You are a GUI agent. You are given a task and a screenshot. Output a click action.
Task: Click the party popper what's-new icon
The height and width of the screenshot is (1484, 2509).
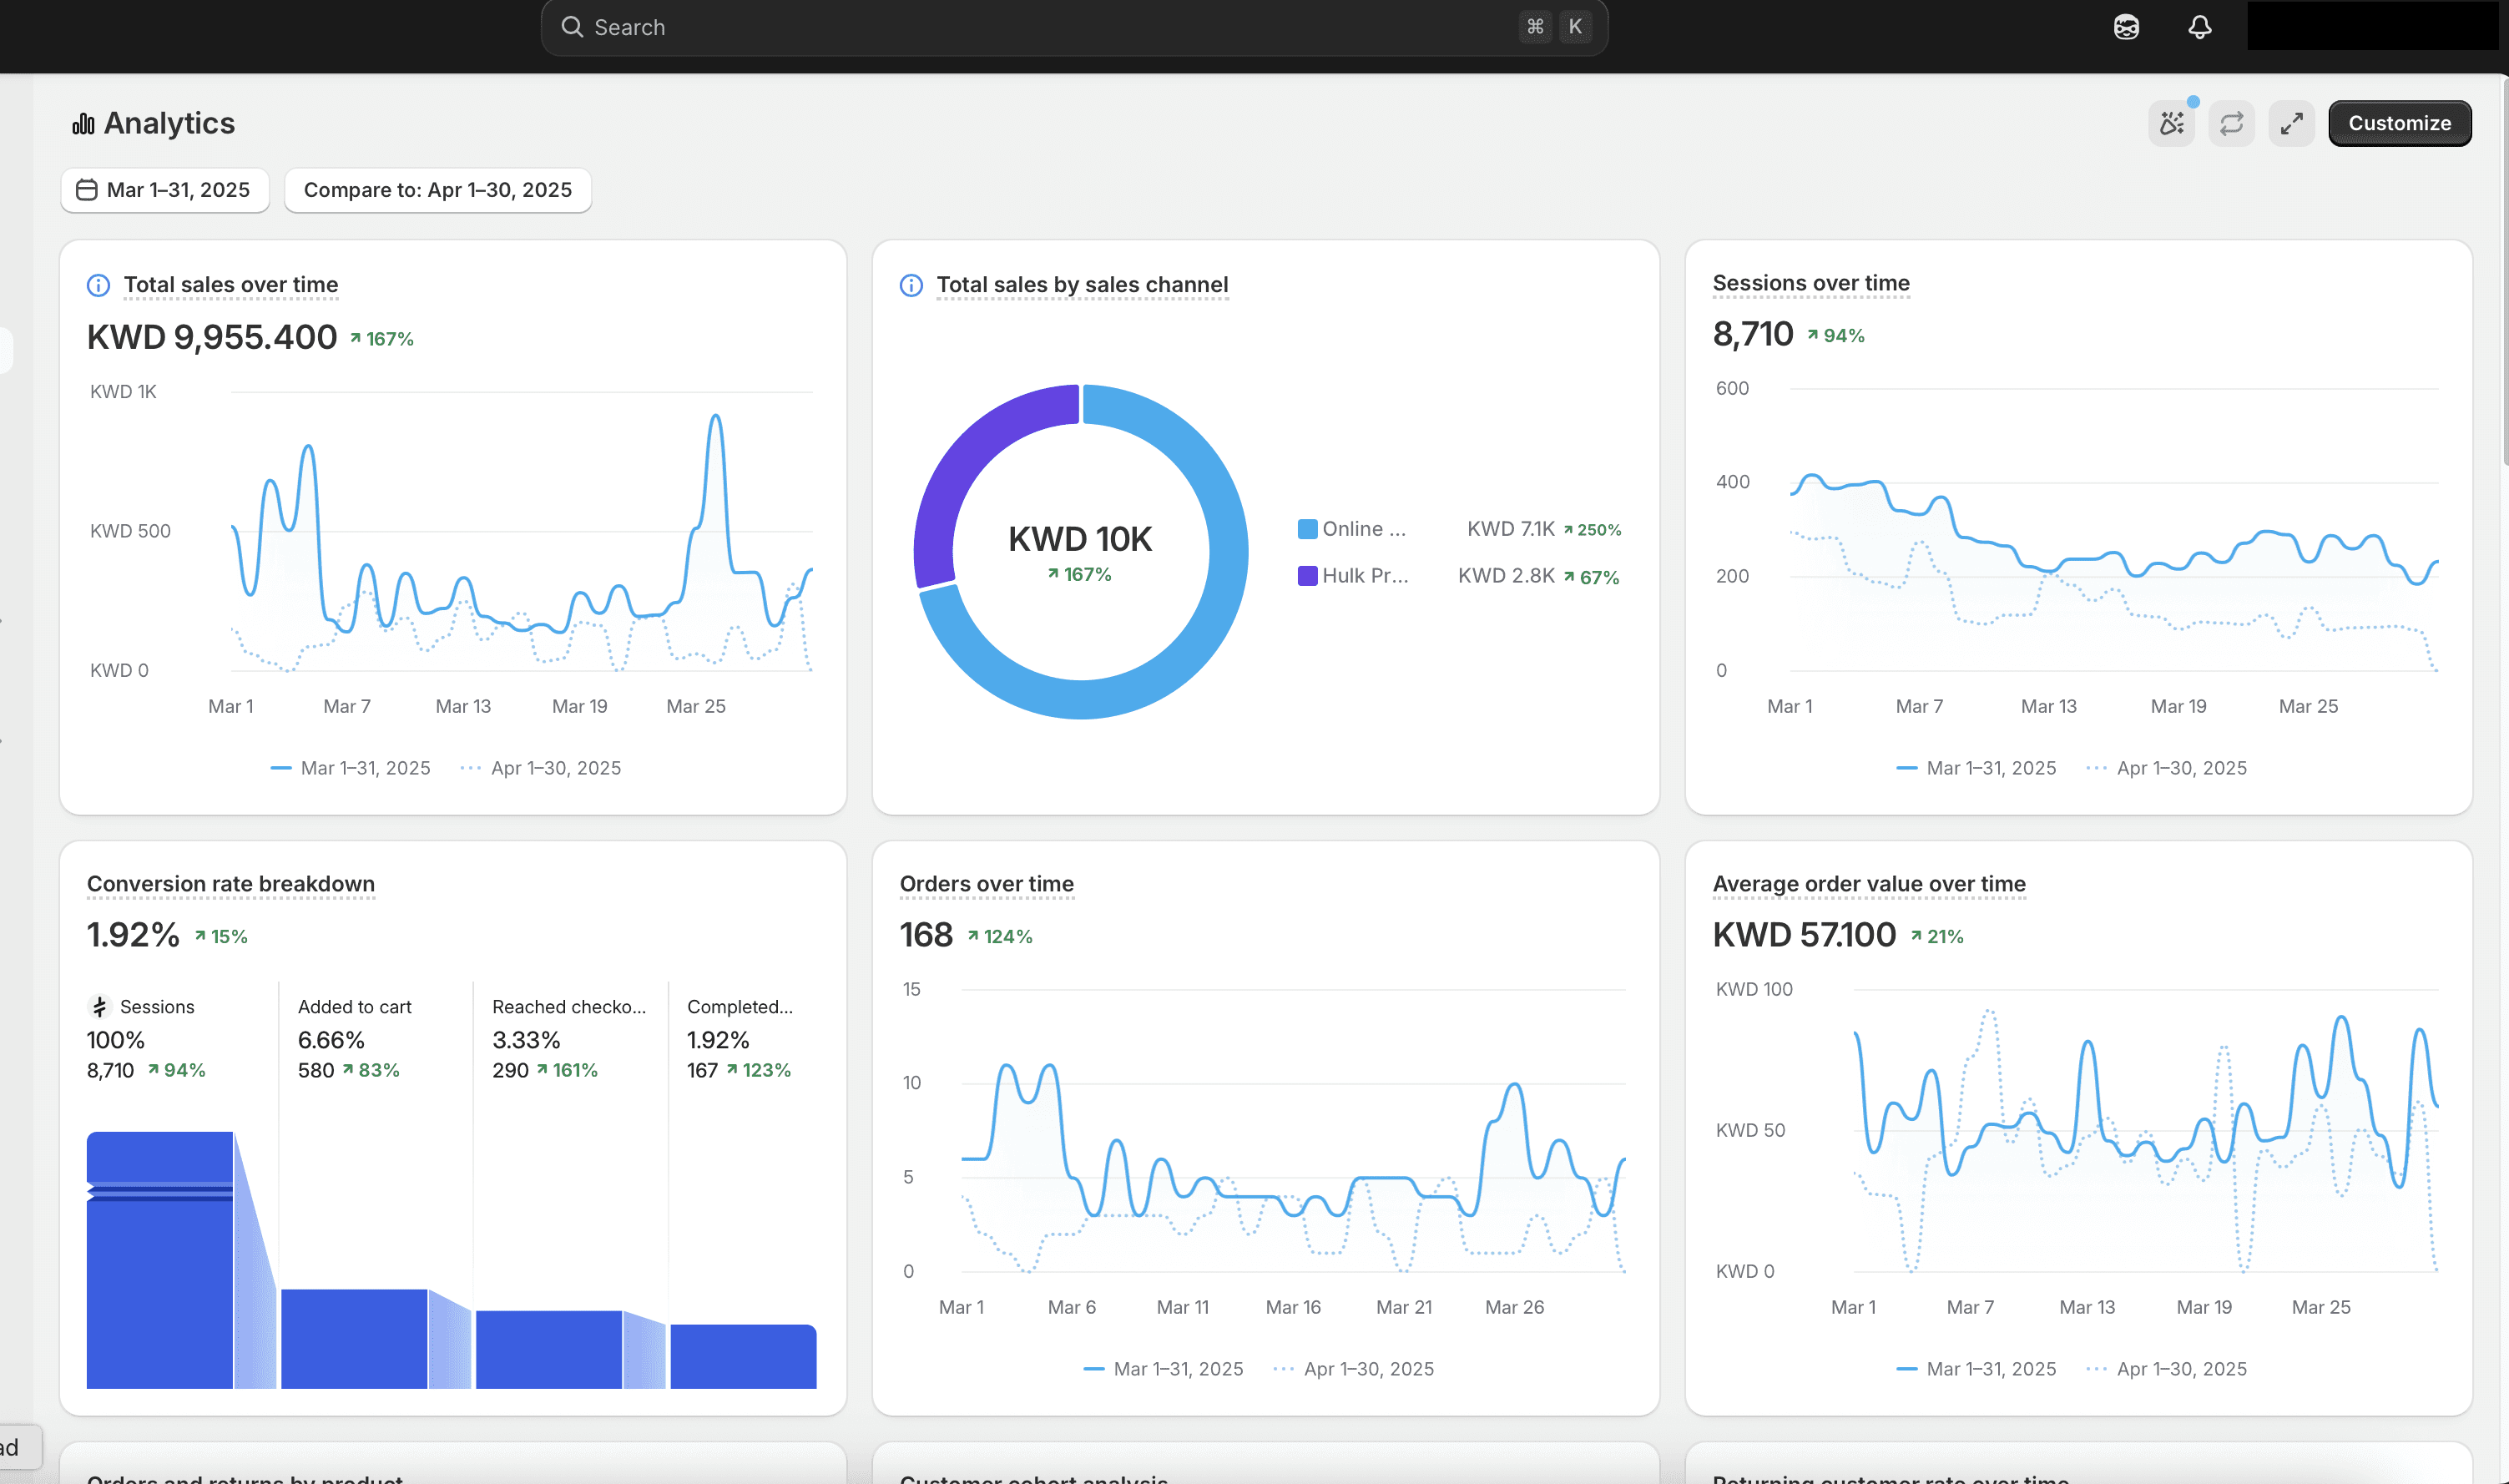[2171, 123]
